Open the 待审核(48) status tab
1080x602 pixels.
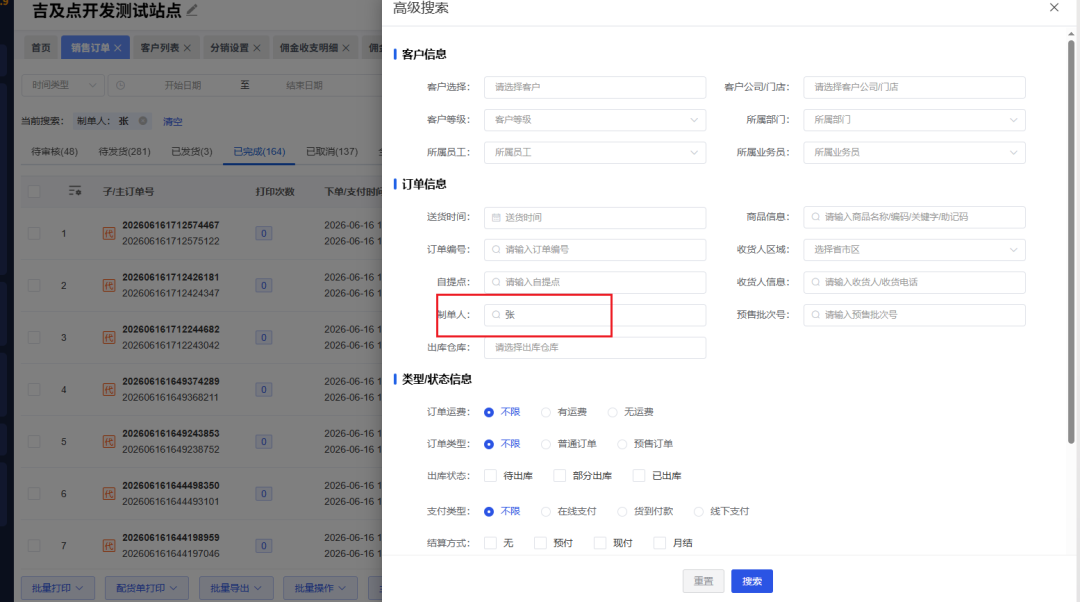pyautogui.click(x=54, y=152)
